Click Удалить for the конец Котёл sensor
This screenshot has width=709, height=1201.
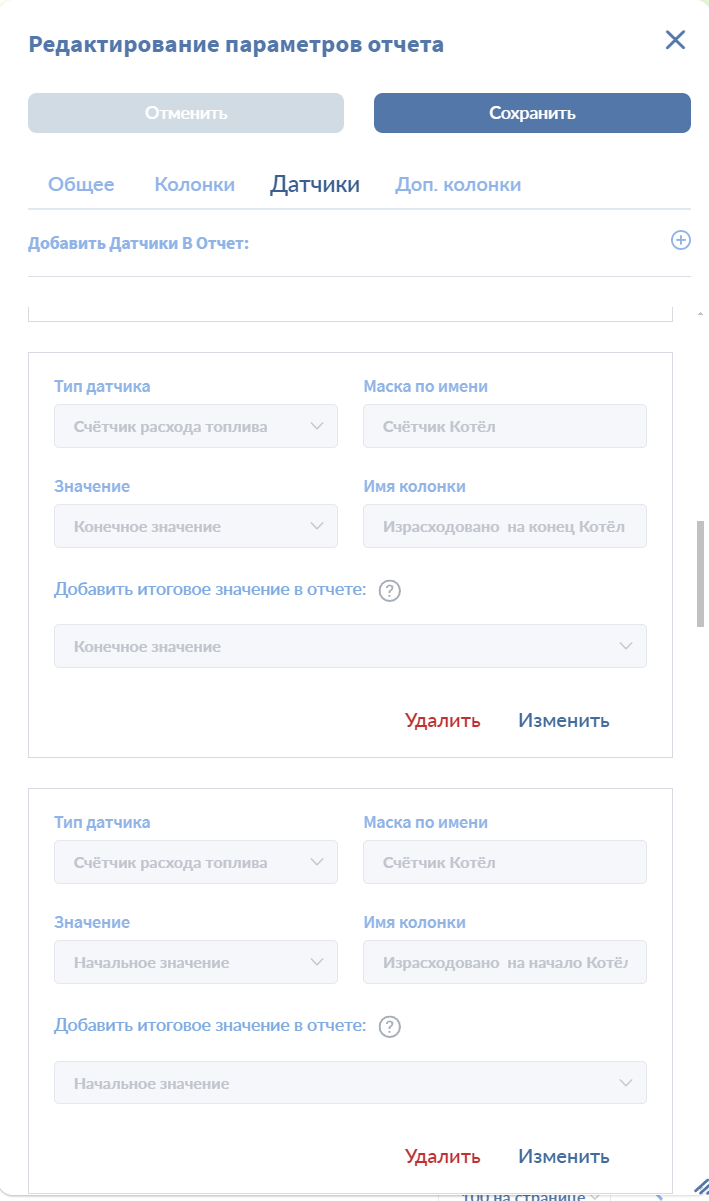[x=442, y=720]
